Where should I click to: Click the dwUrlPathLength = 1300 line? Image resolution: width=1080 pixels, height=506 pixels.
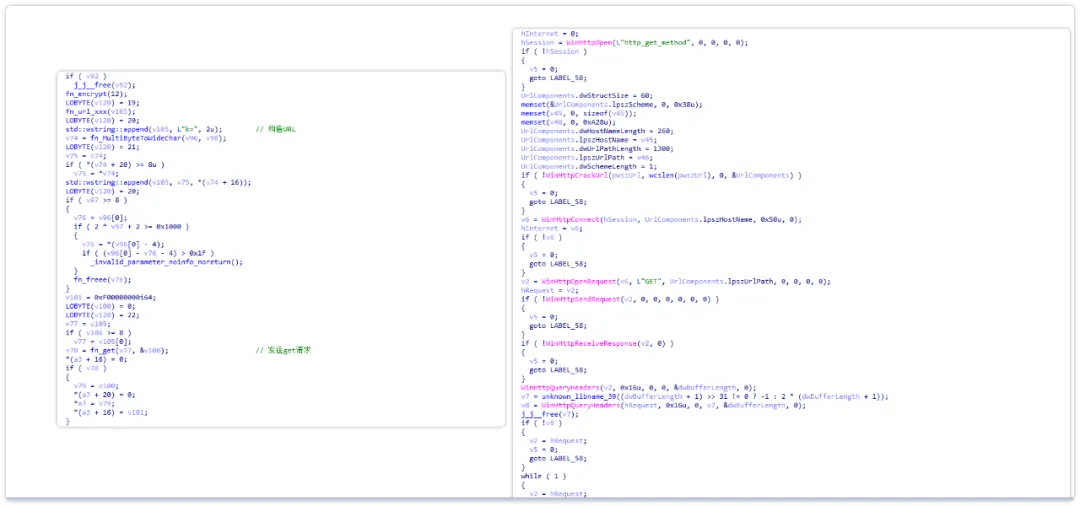coord(598,149)
